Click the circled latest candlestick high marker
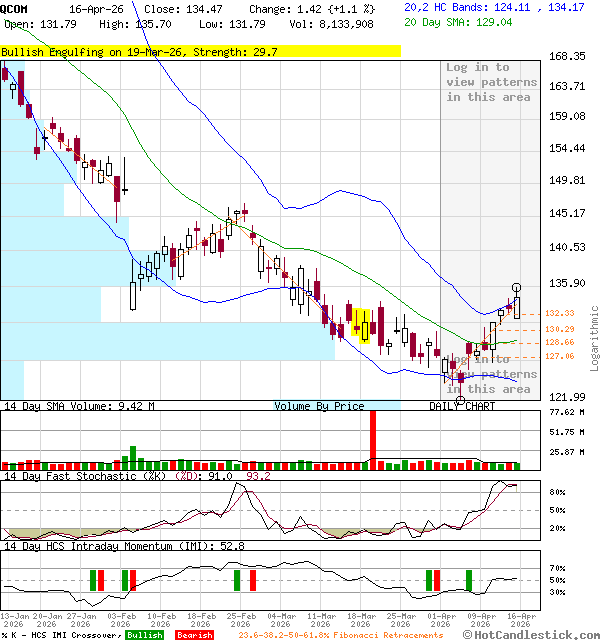This screenshot has height=640, width=600. (517, 288)
